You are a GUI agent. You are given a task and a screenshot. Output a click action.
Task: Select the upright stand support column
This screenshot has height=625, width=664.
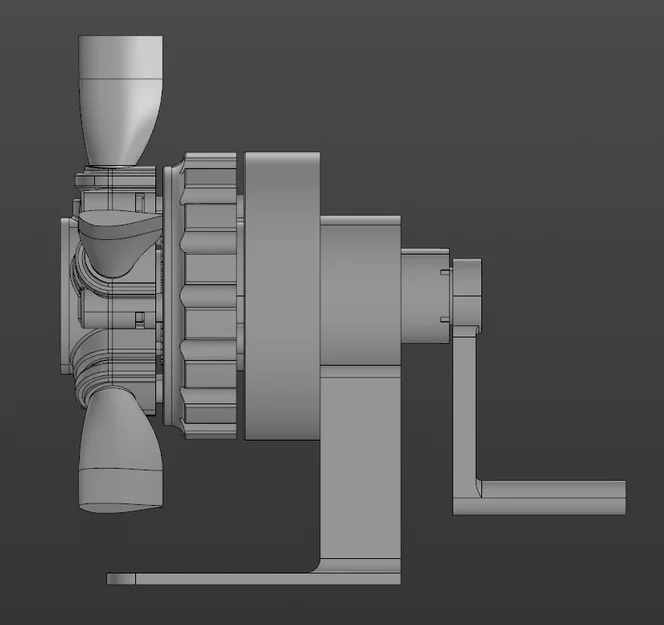coord(360,469)
